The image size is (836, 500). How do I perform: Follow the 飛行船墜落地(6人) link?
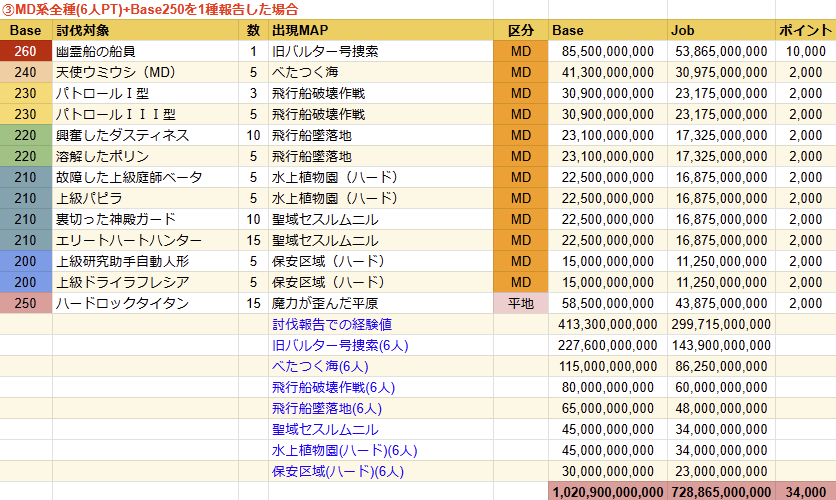(327, 408)
